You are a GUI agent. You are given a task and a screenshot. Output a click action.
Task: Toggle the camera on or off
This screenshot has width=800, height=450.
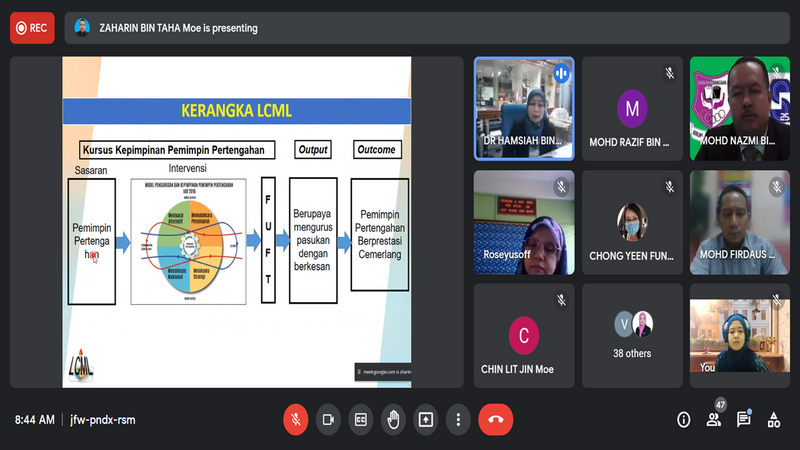pos(327,420)
